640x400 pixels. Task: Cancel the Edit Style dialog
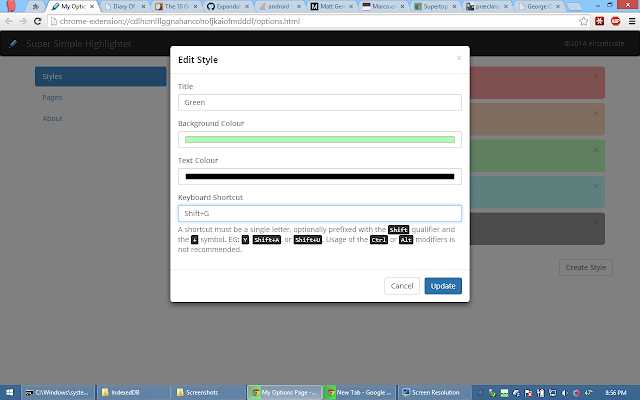[402, 286]
